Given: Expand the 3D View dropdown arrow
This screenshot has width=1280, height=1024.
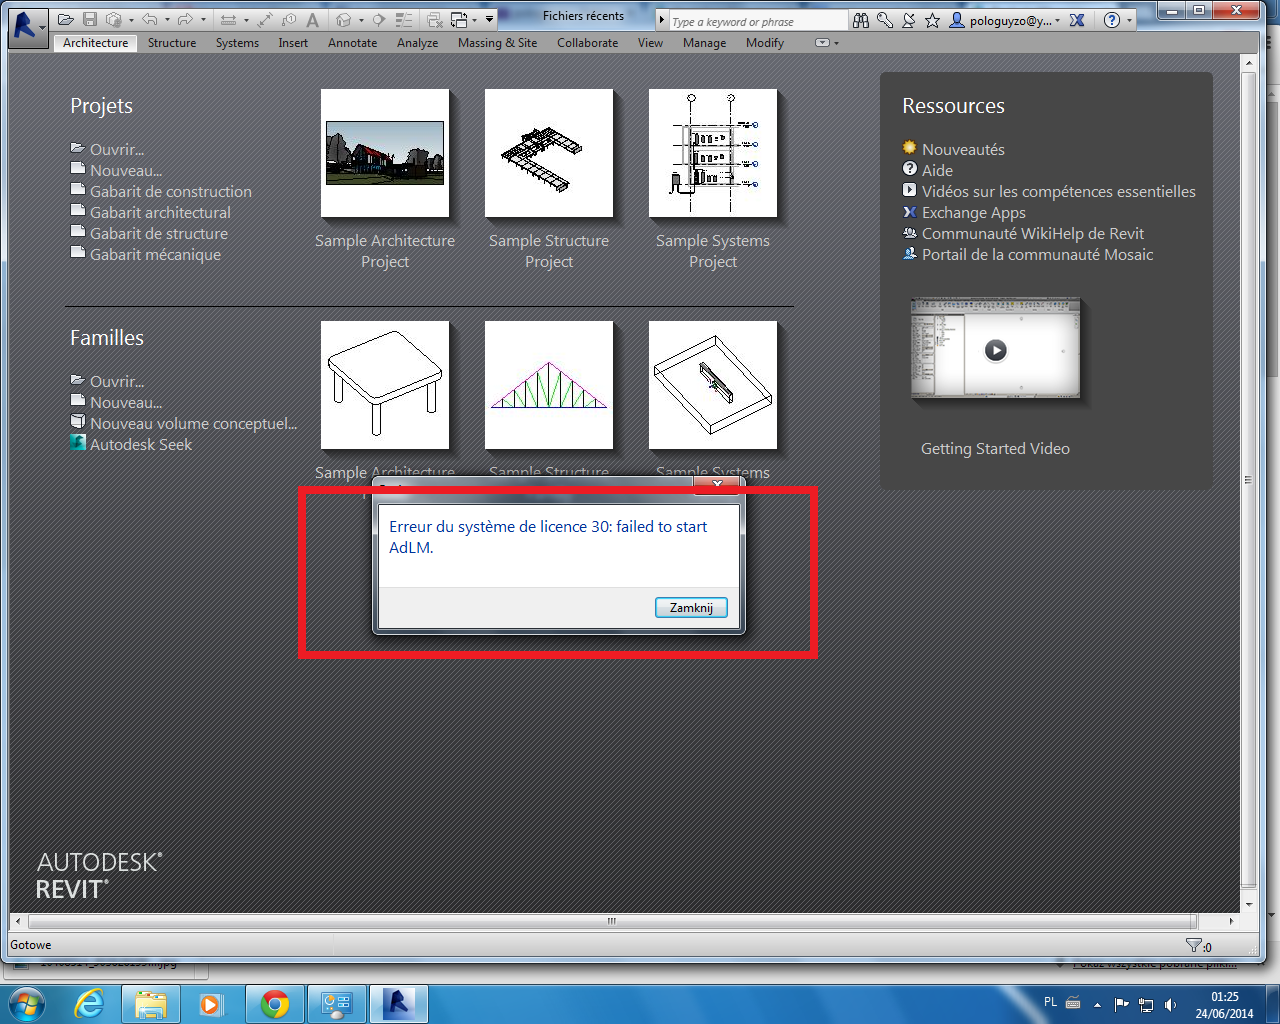Looking at the screenshot, I should click(x=361, y=20).
